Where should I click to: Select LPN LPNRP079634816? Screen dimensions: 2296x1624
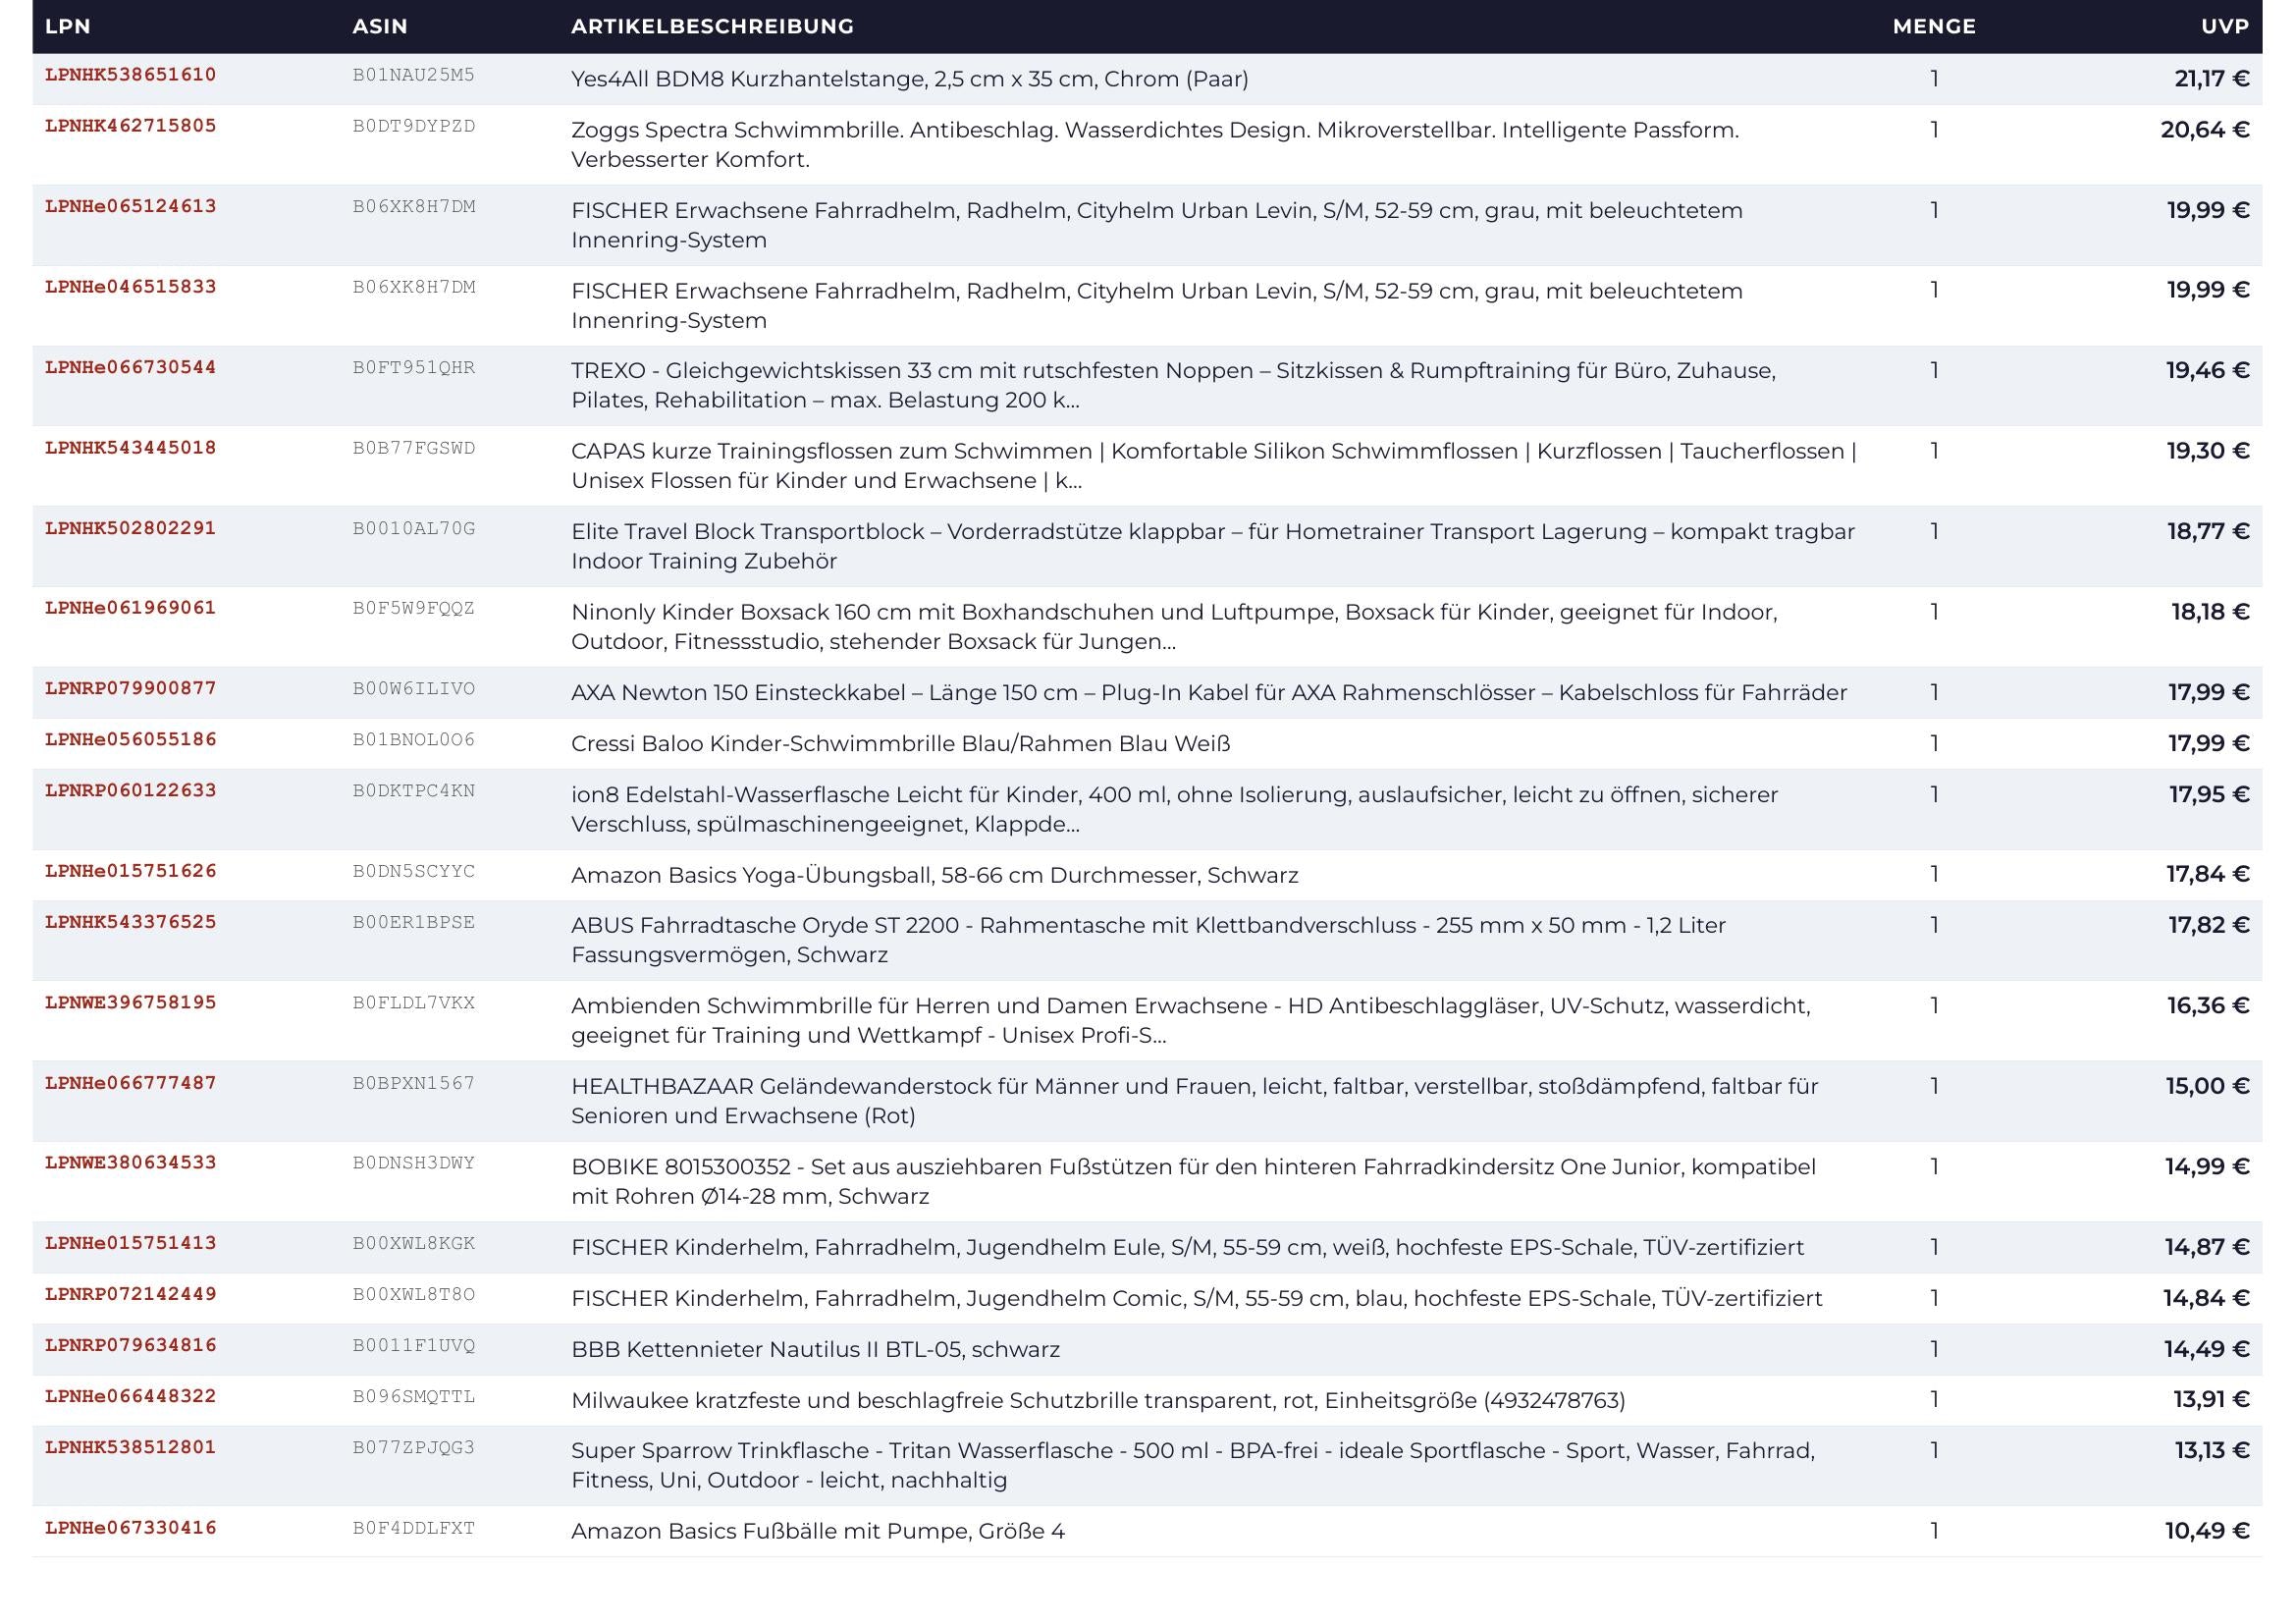[131, 1345]
